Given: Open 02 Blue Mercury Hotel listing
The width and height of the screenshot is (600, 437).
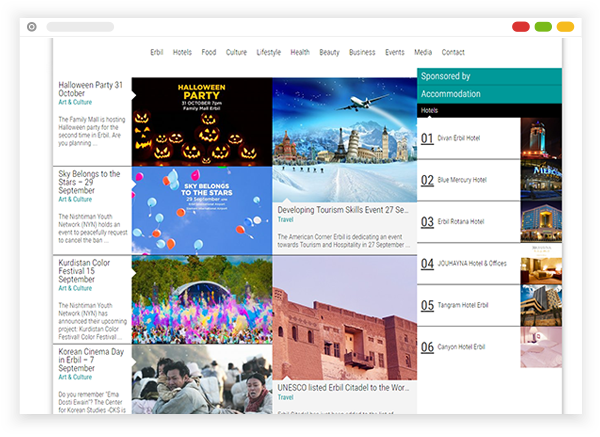Looking at the screenshot, I should pos(469,180).
